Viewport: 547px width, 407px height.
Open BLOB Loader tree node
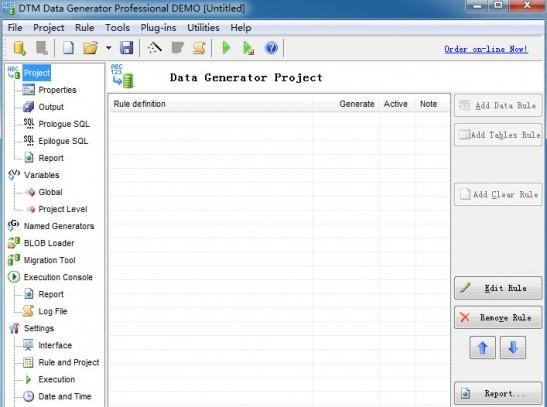pyautogui.click(x=49, y=243)
